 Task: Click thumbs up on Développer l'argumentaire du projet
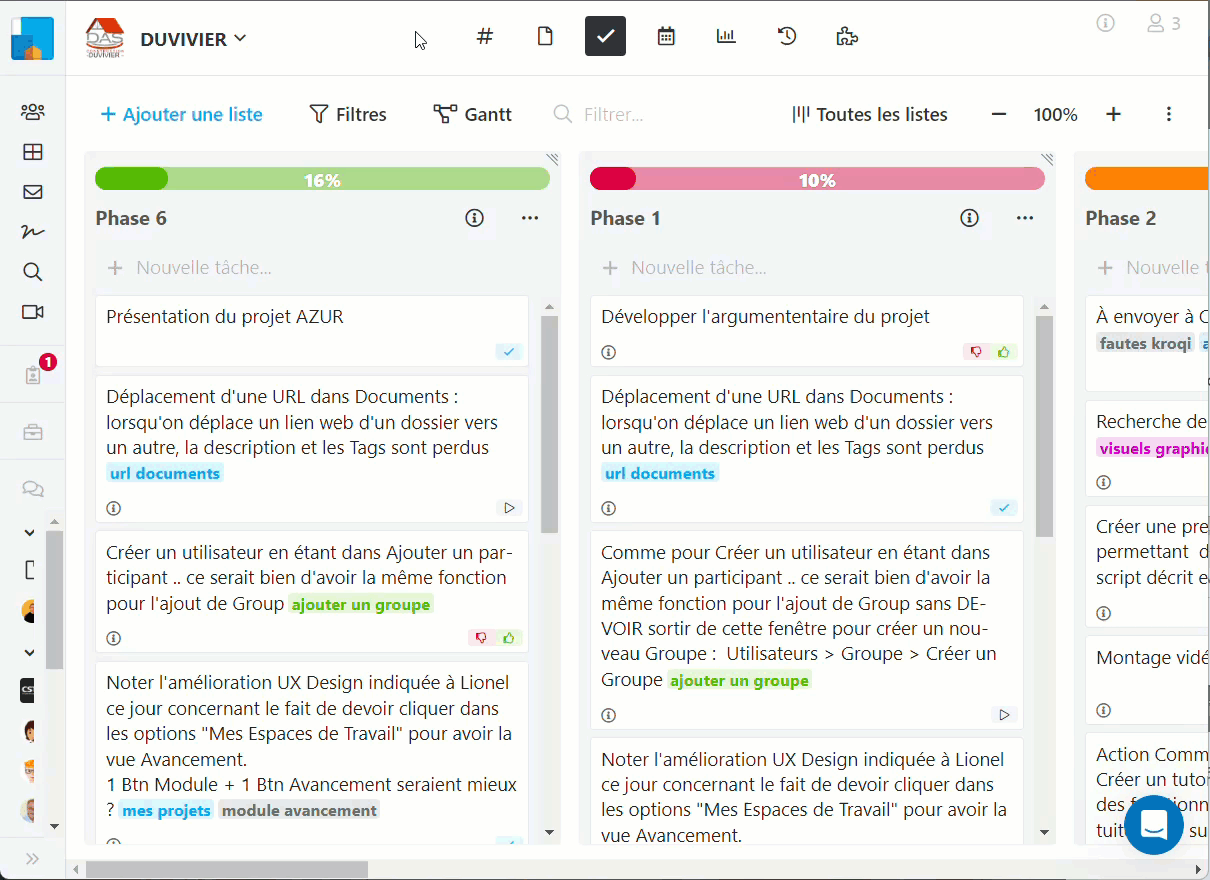(x=1004, y=352)
